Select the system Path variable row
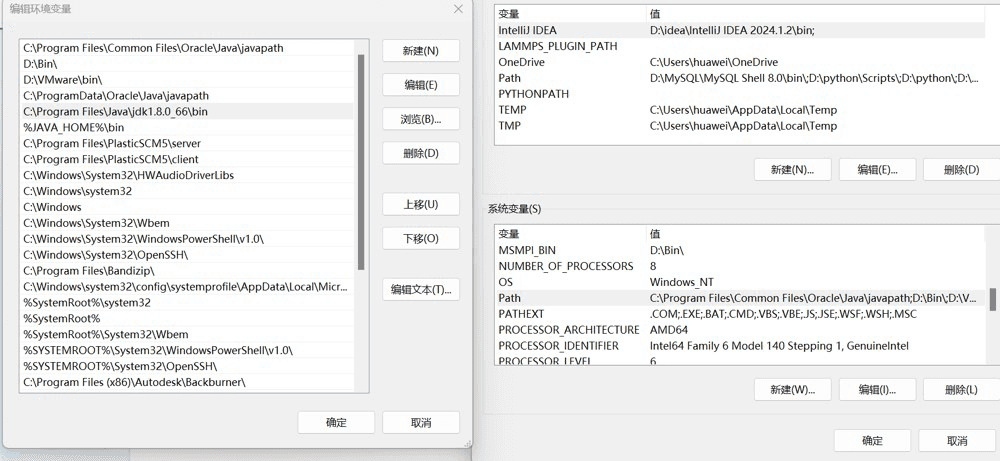Viewport: 1000px width, 461px height. (741, 298)
